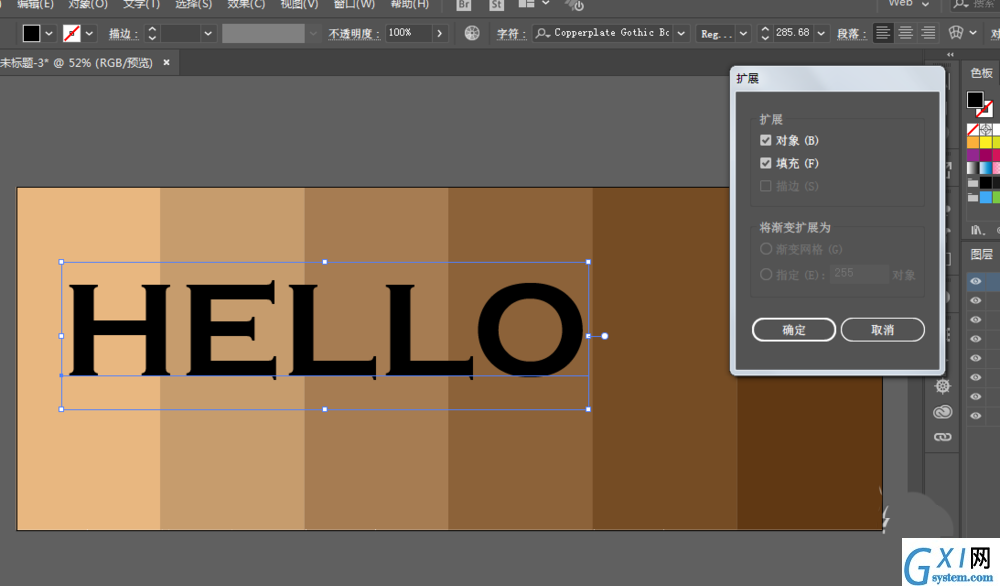The height and width of the screenshot is (586, 1000).
Task: Open the stroke color dropdown arrow
Action: coord(89,33)
